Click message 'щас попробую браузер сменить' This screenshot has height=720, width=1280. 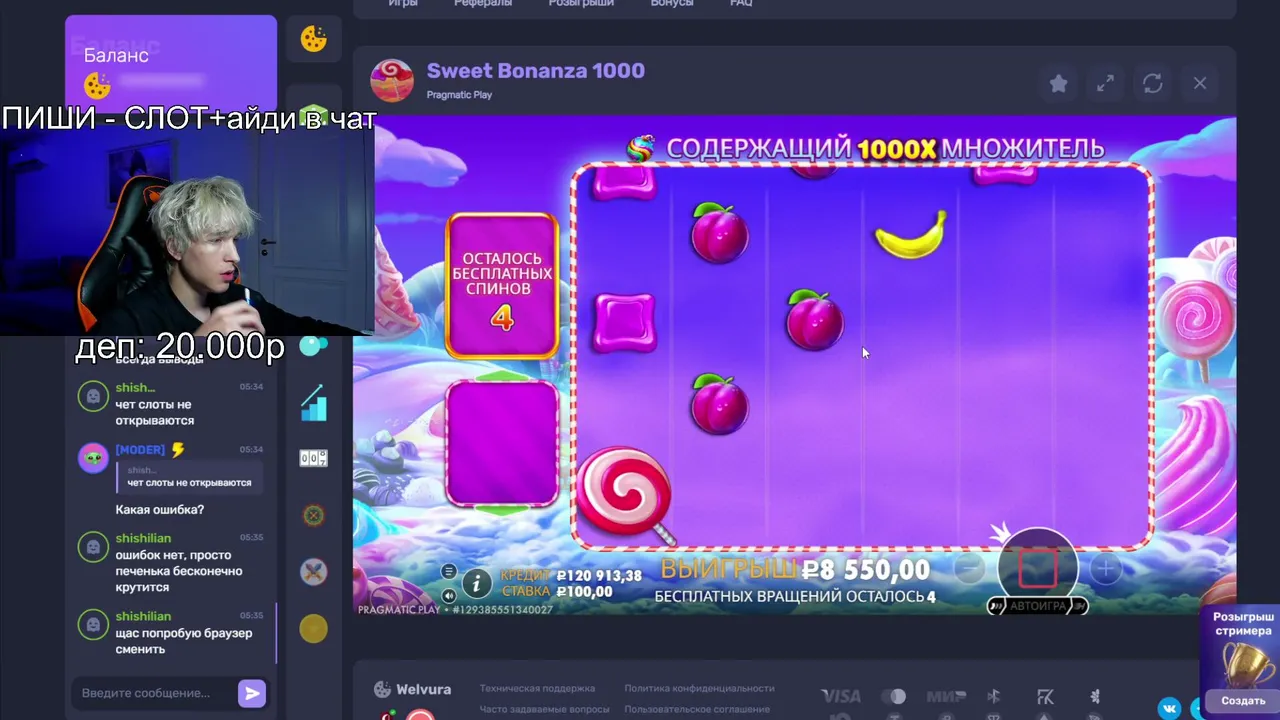pyautogui.click(x=184, y=641)
